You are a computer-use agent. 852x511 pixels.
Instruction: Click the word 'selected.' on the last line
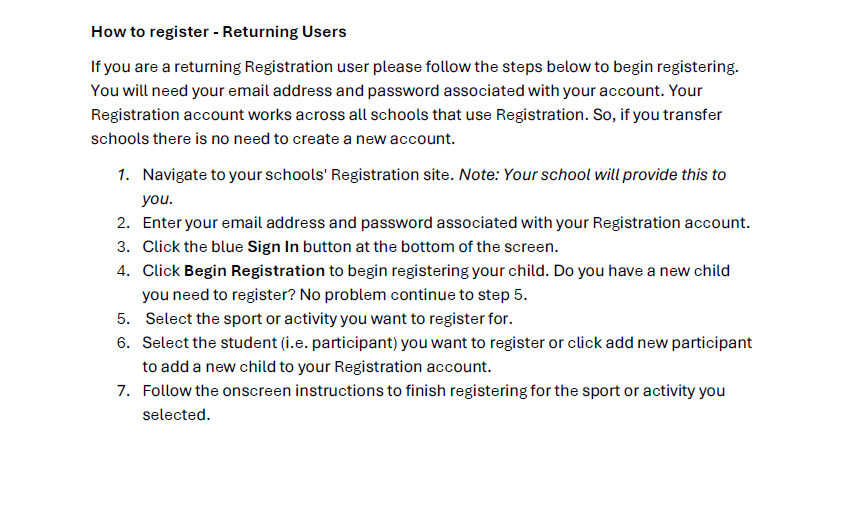[x=176, y=415]
